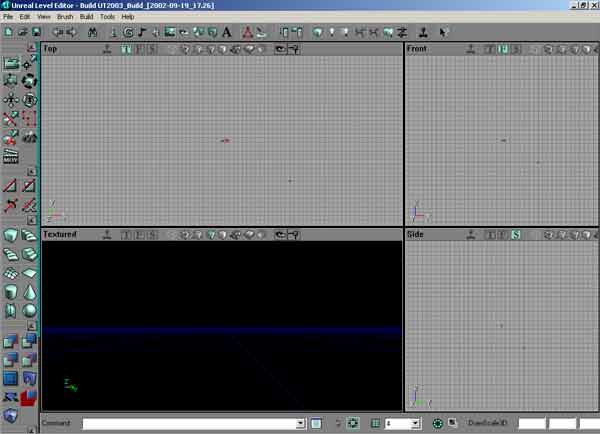This screenshot has height=434, width=600.
Task: Open the View menu
Action: 44,17
